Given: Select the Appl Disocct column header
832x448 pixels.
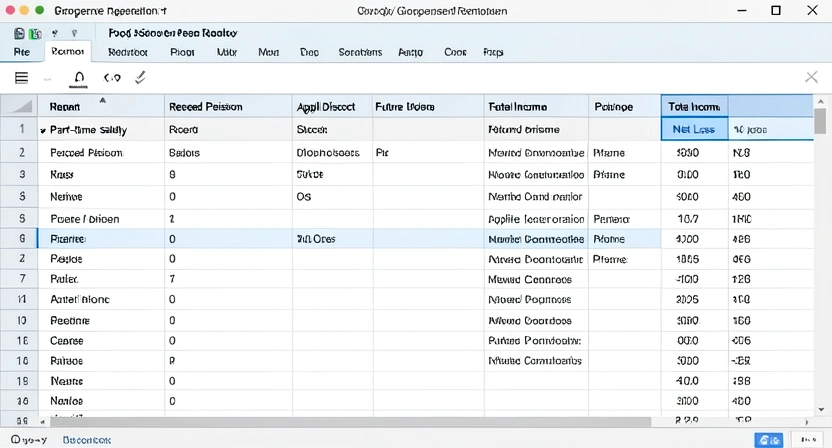Looking at the screenshot, I should 332,107.
